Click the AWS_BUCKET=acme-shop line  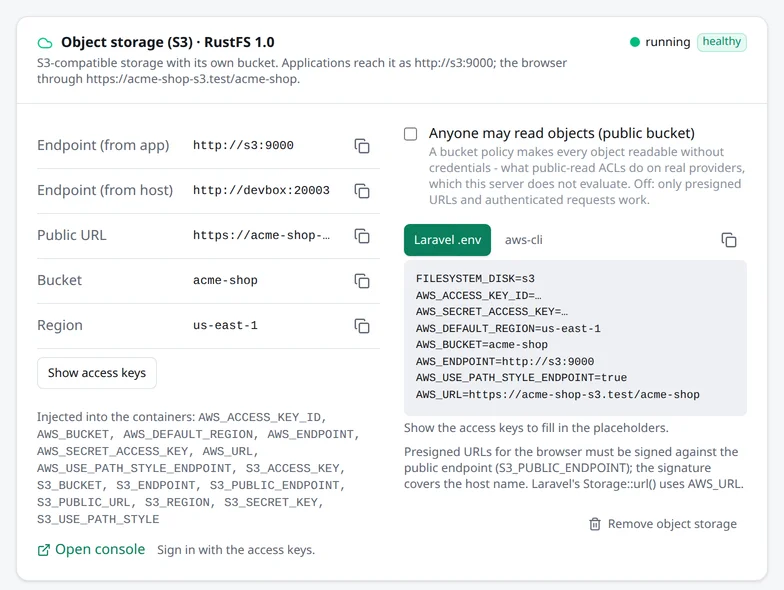482,344
